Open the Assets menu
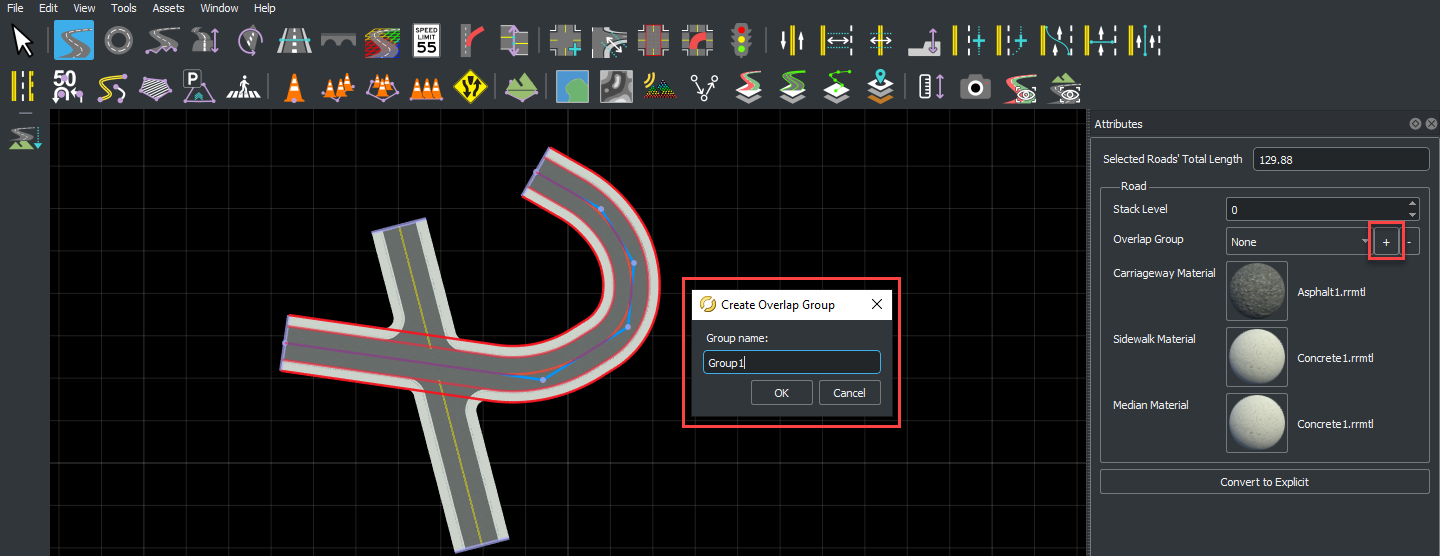 tap(168, 8)
